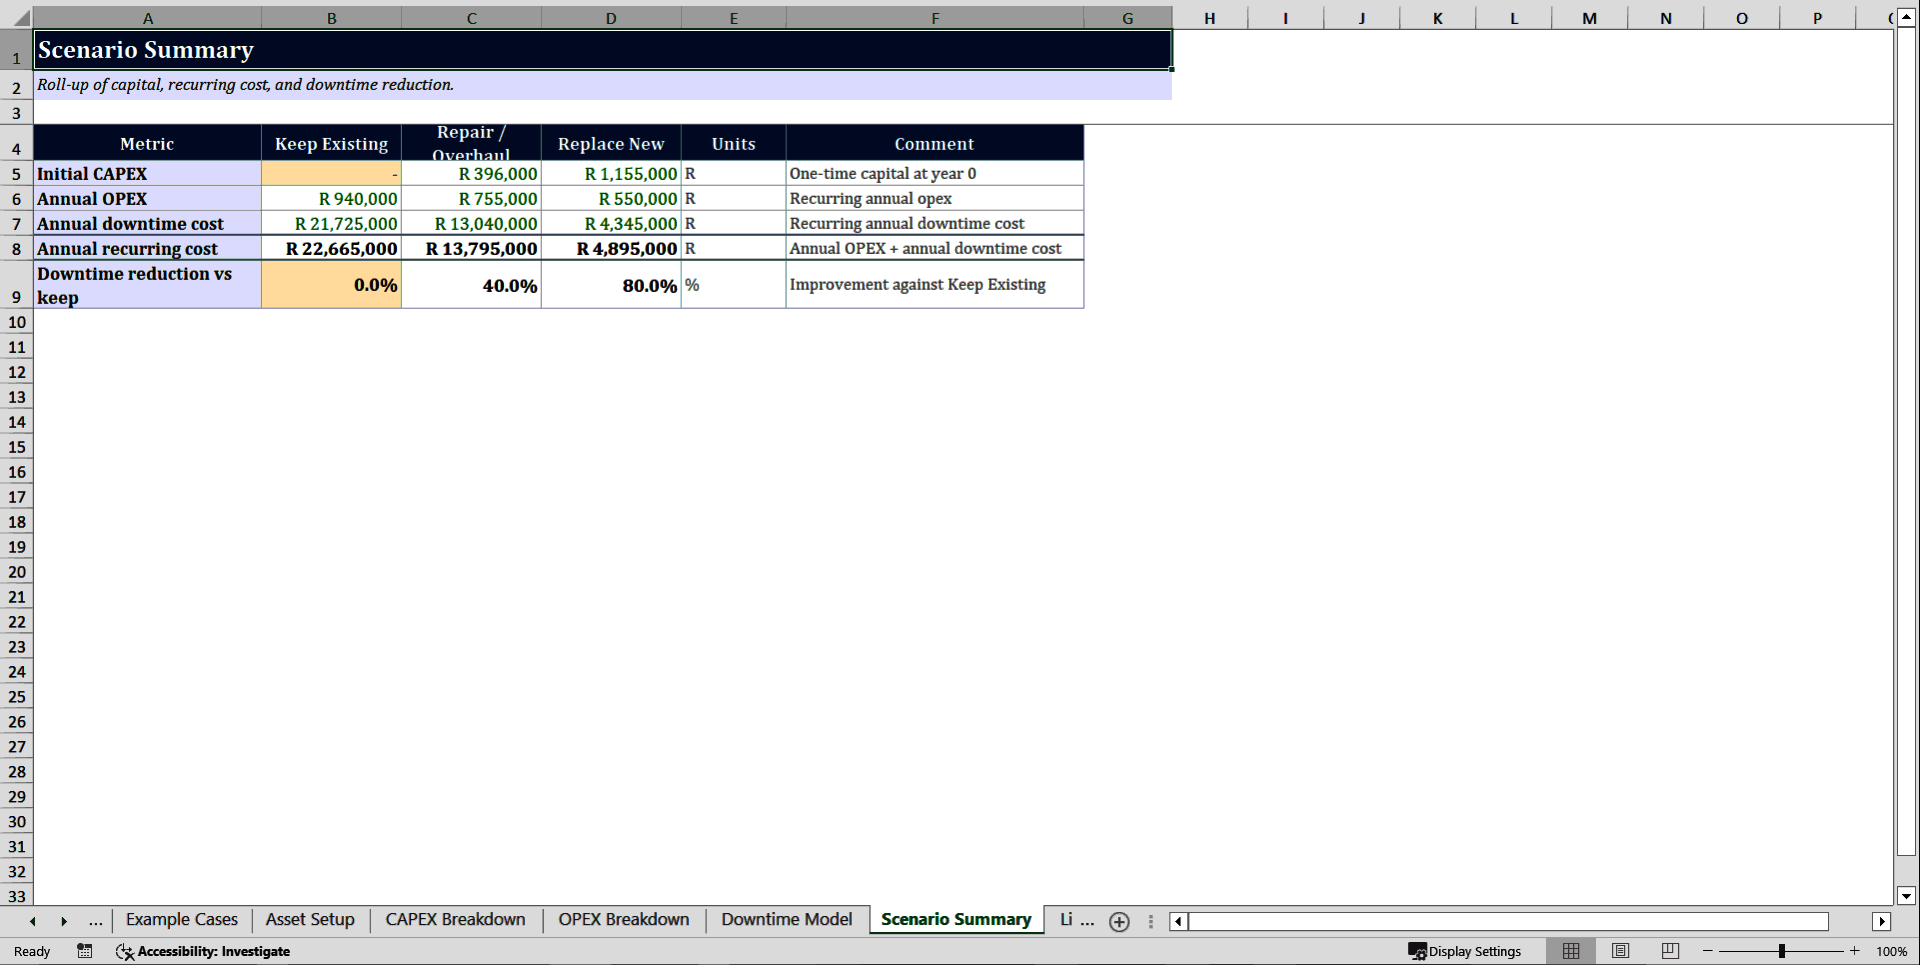1920x965 pixels.
Task: Zoom out with the minus button
Action: point(1708,951)
